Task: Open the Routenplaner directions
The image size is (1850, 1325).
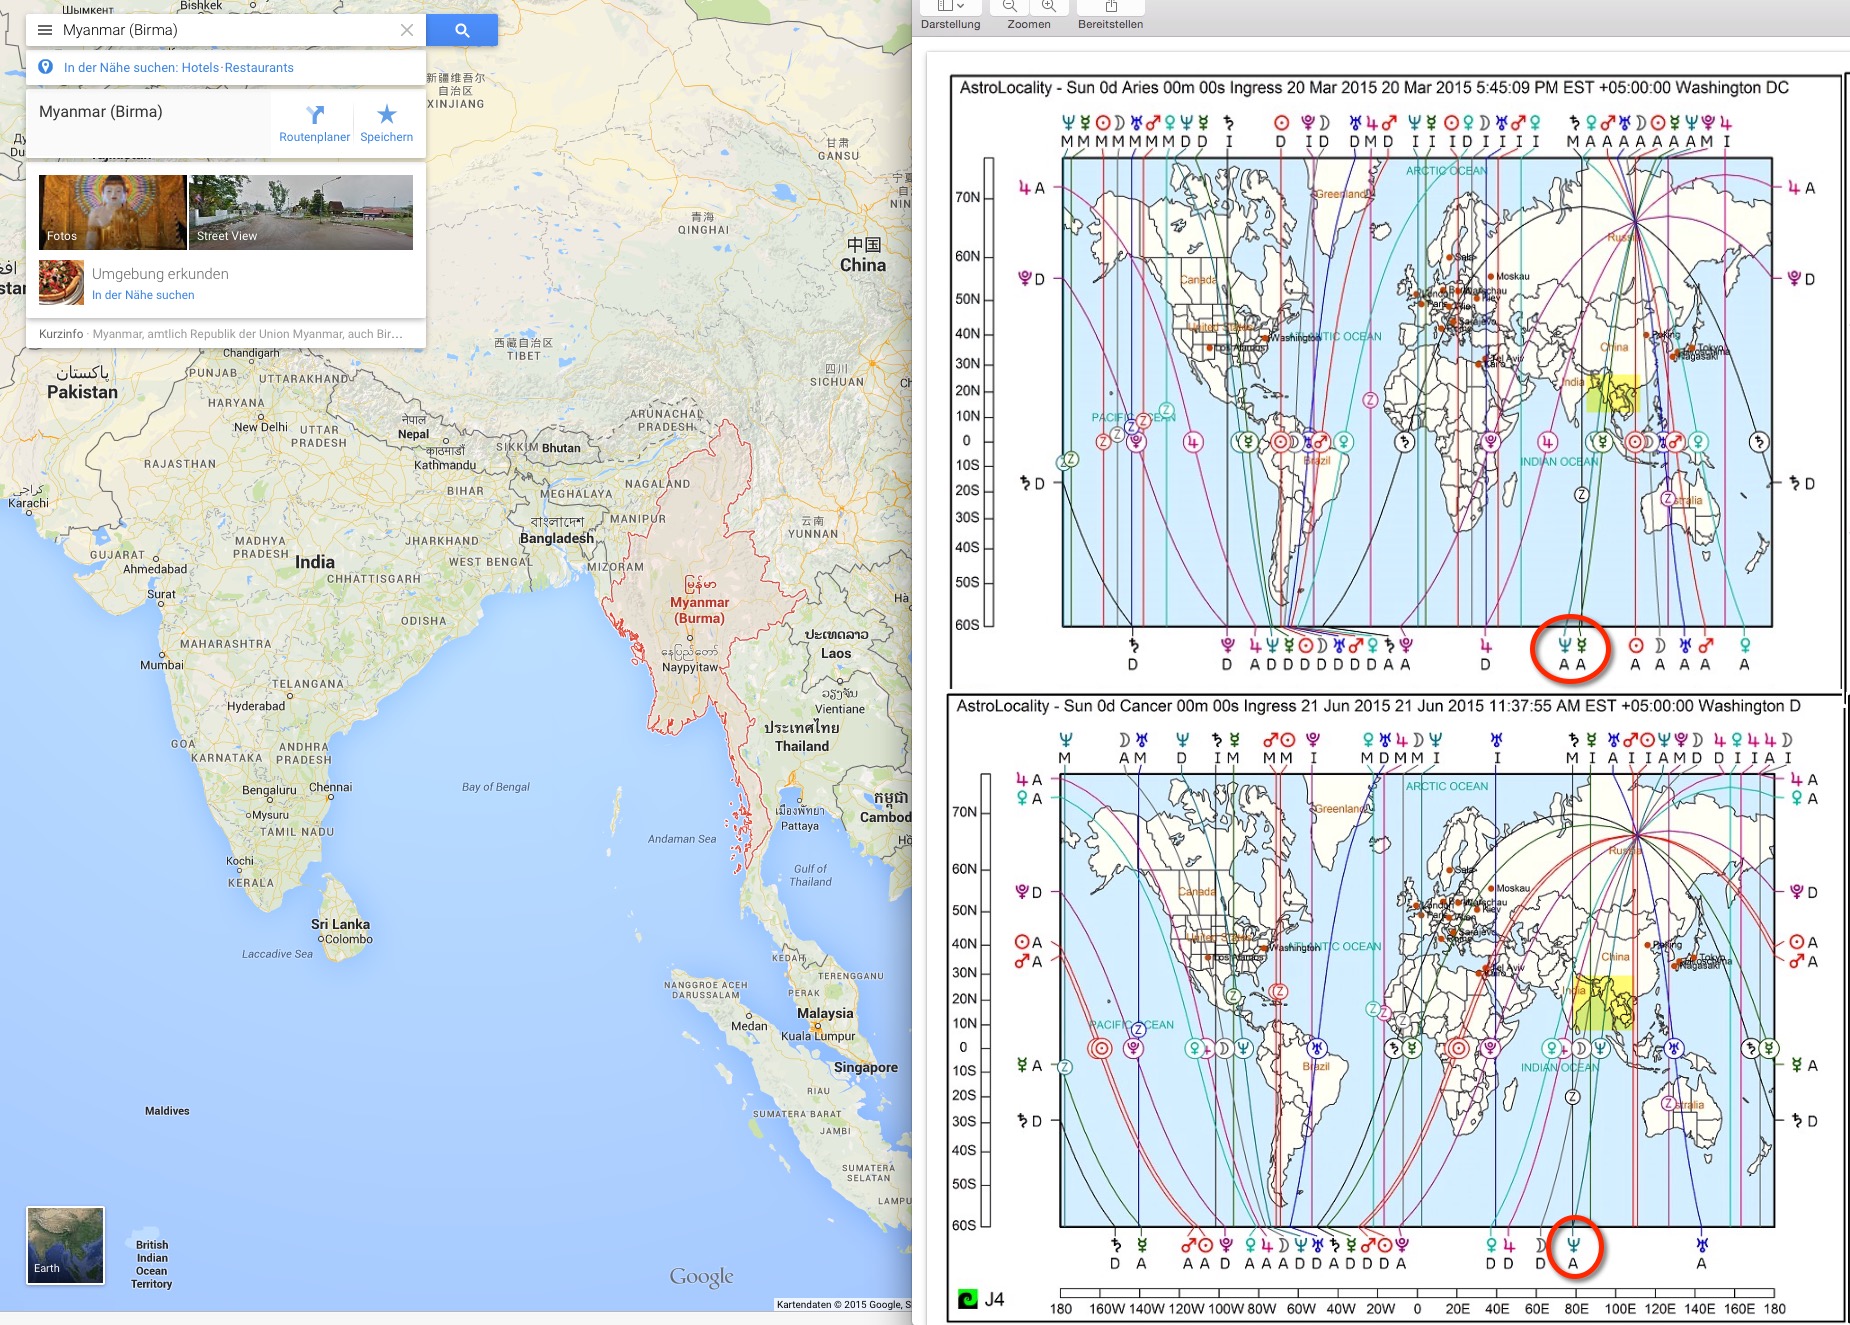Action: 314,123
